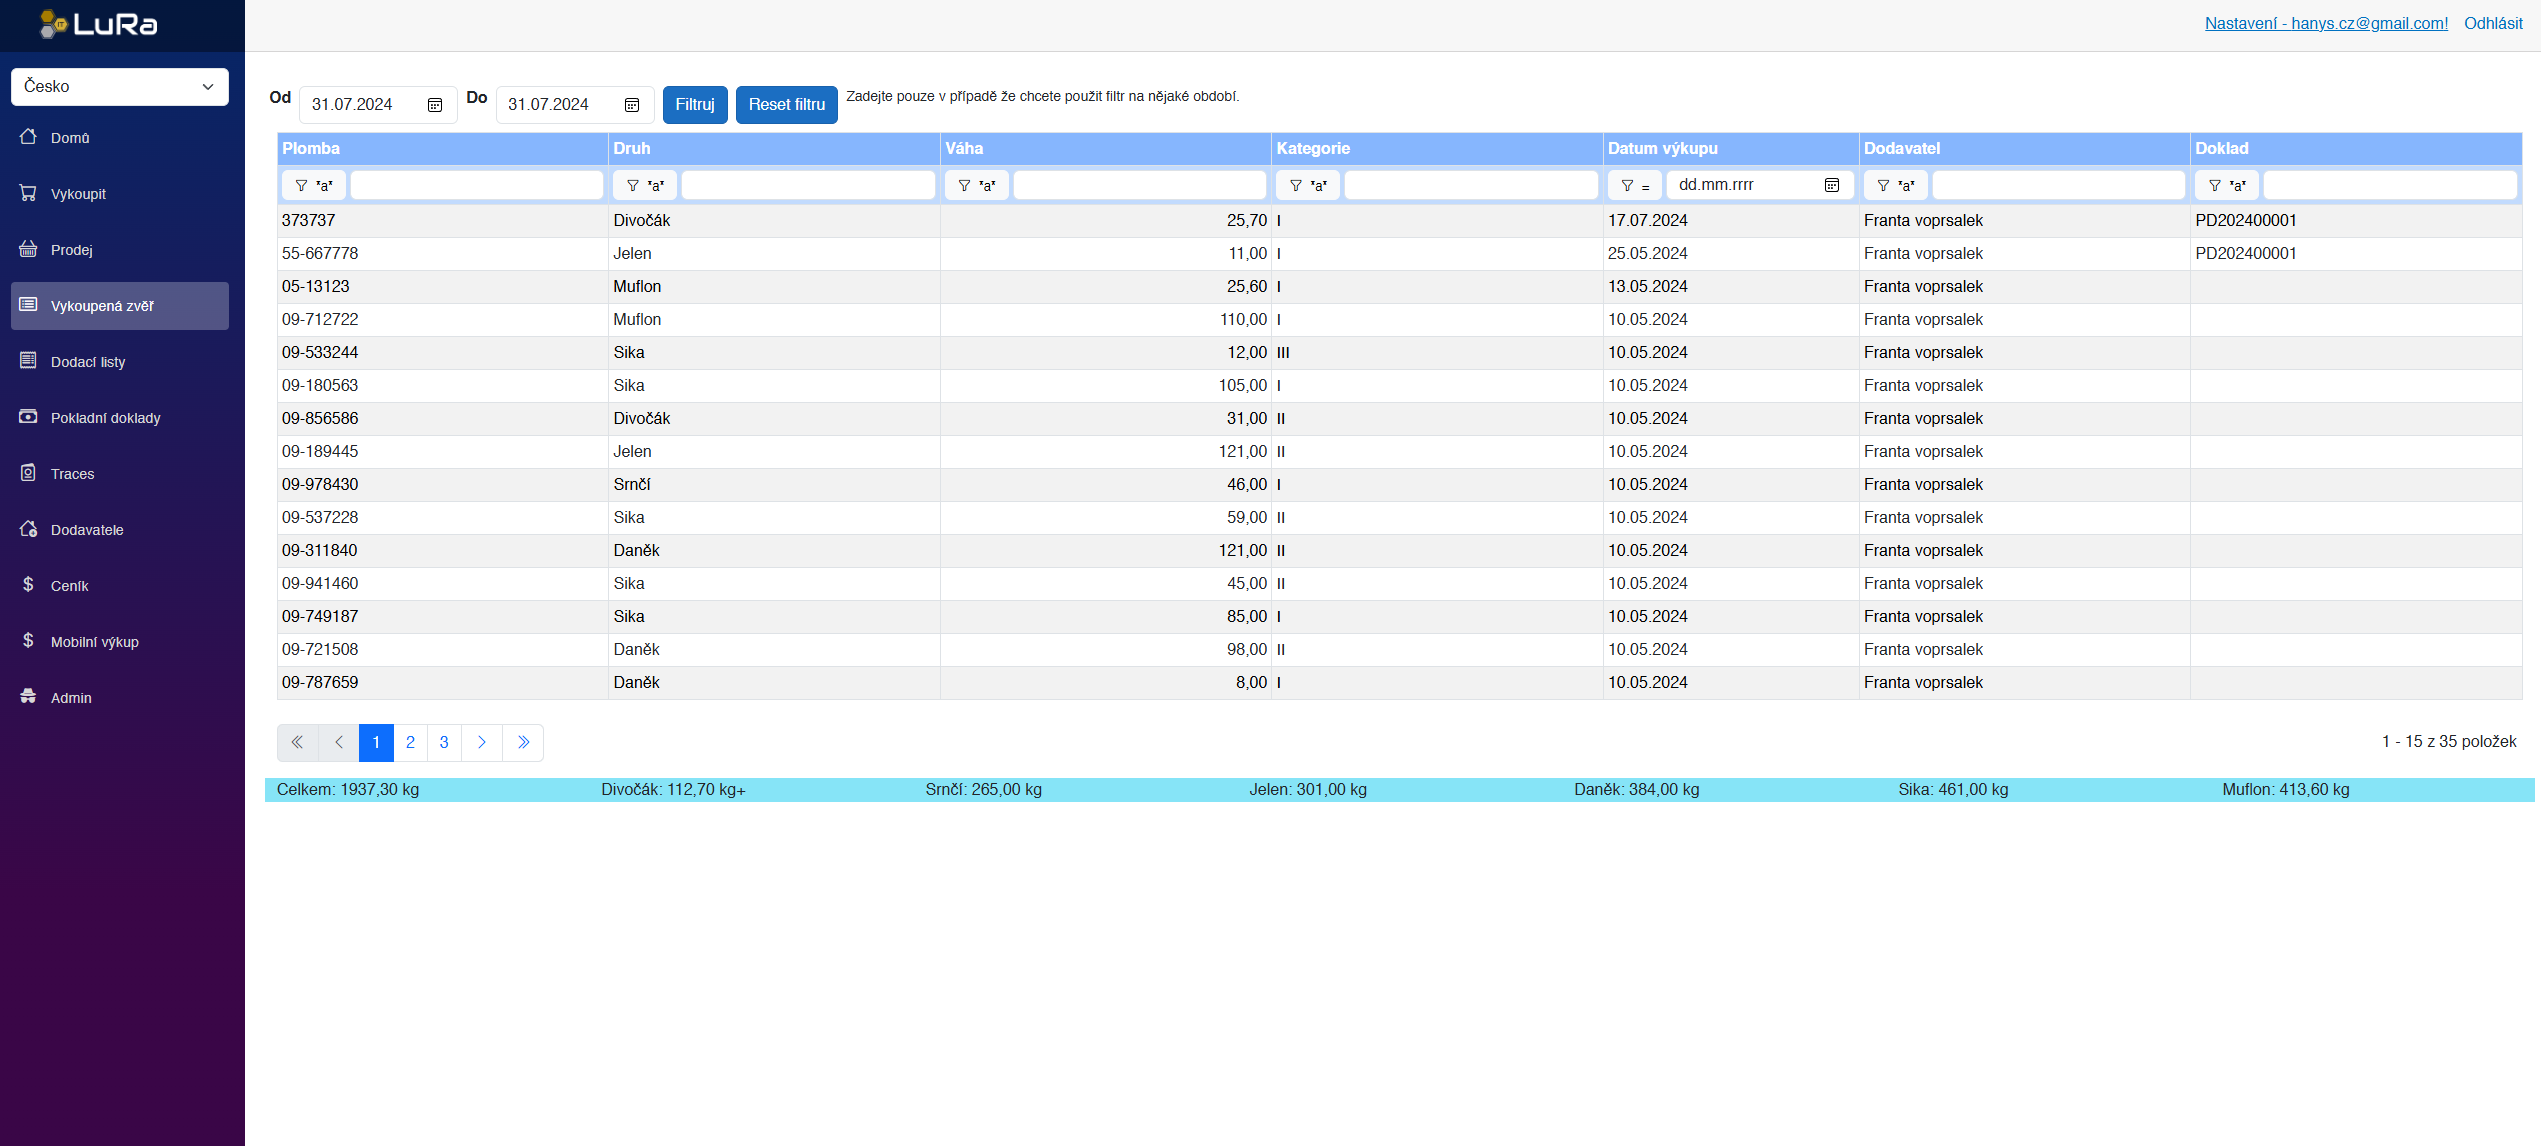Select row with plomba 55-667778
This screenshot has height=1146, width=2541.
pos(1400,254)
